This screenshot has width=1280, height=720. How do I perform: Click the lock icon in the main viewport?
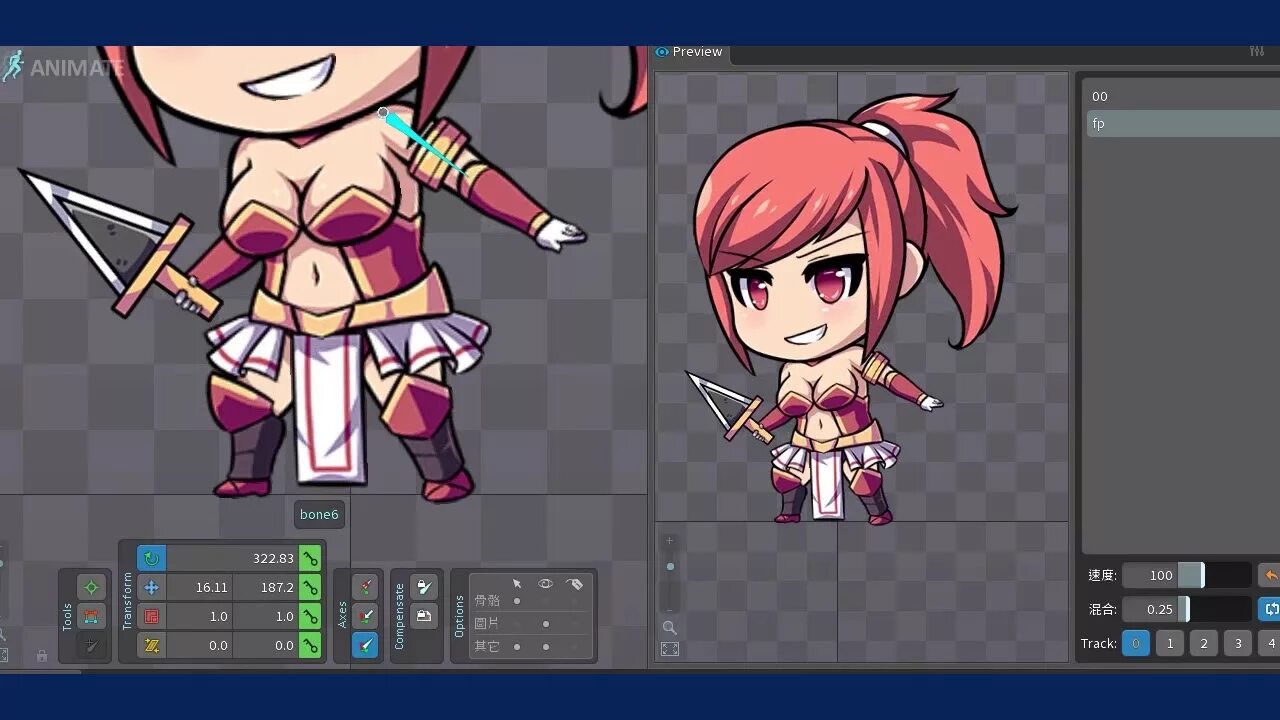click(42, 656)
